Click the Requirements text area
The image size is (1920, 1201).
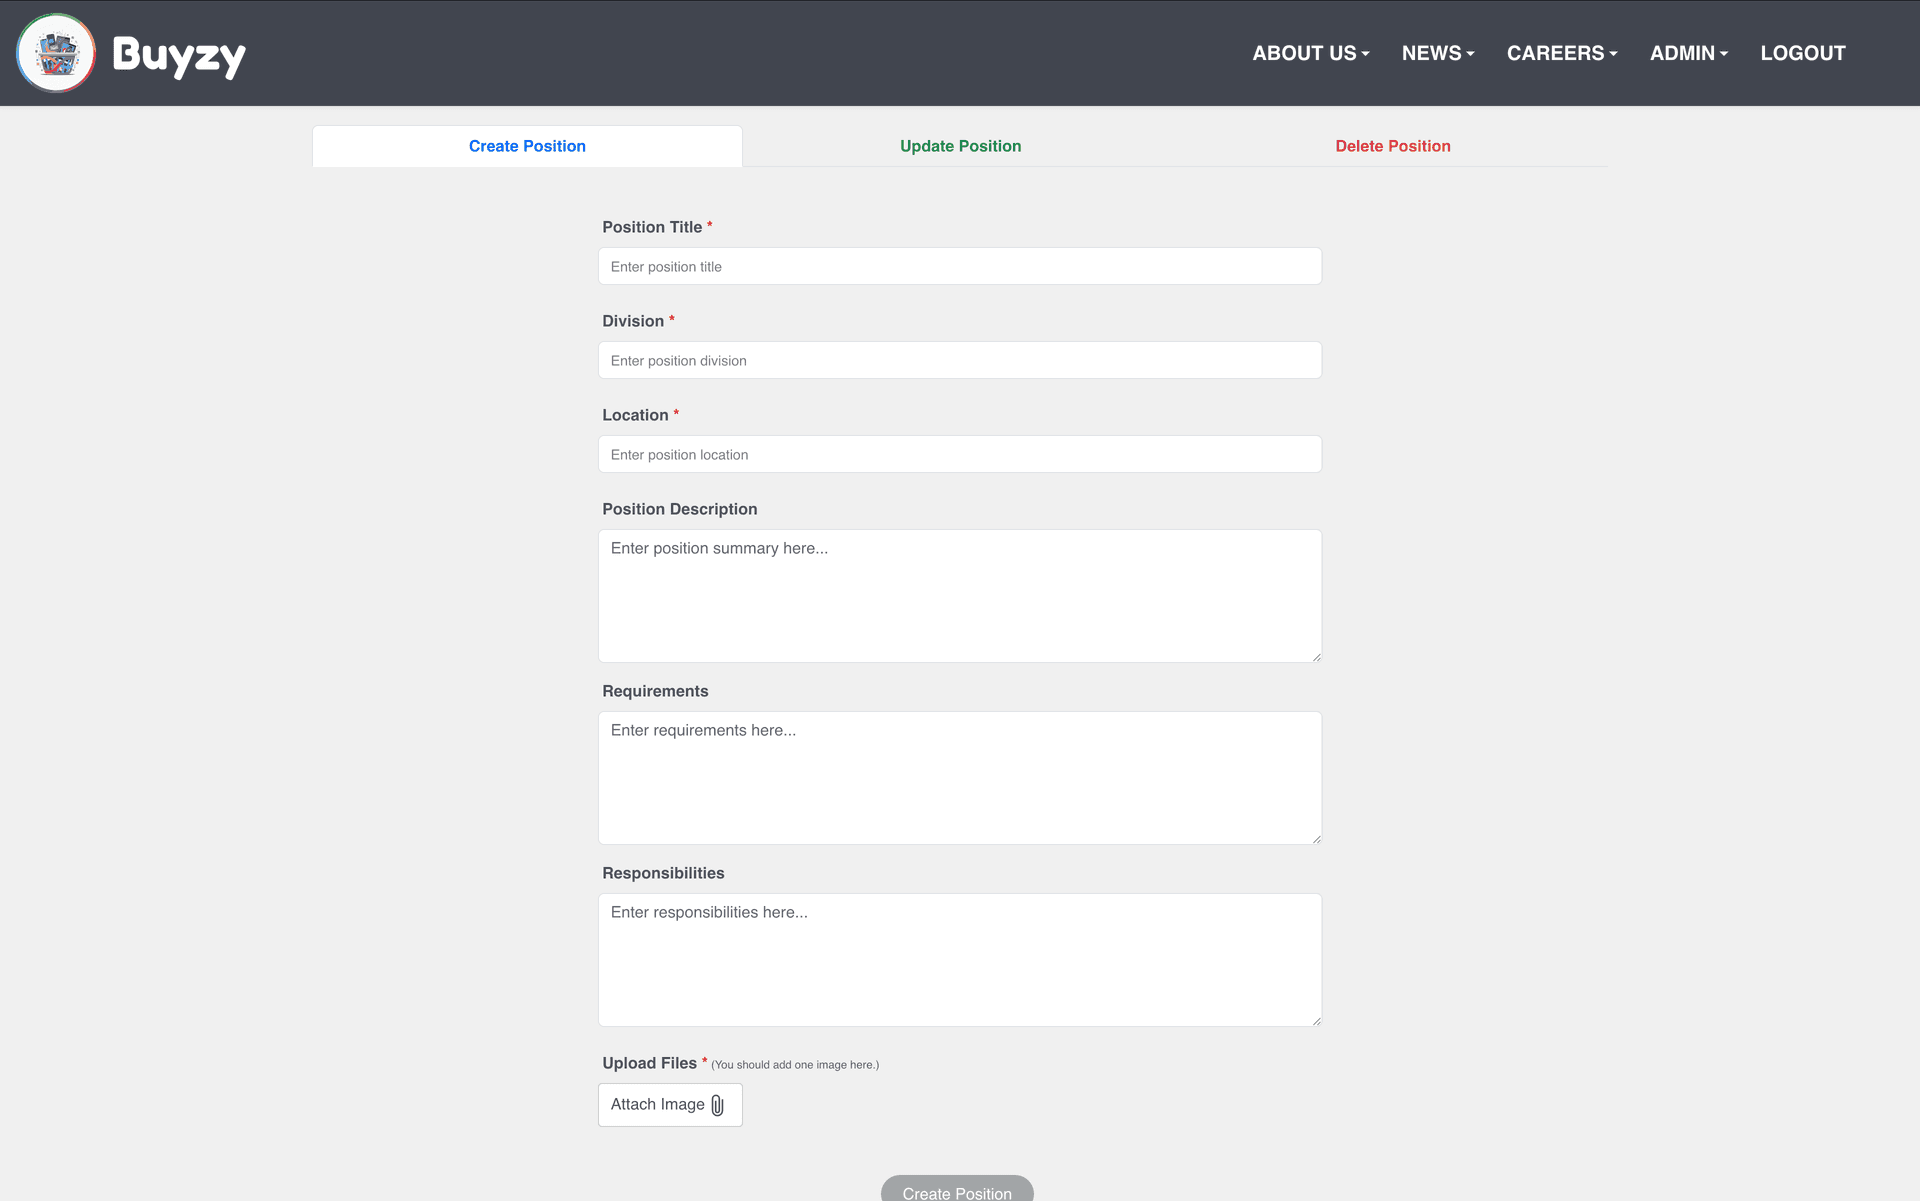tap(959, 778)
